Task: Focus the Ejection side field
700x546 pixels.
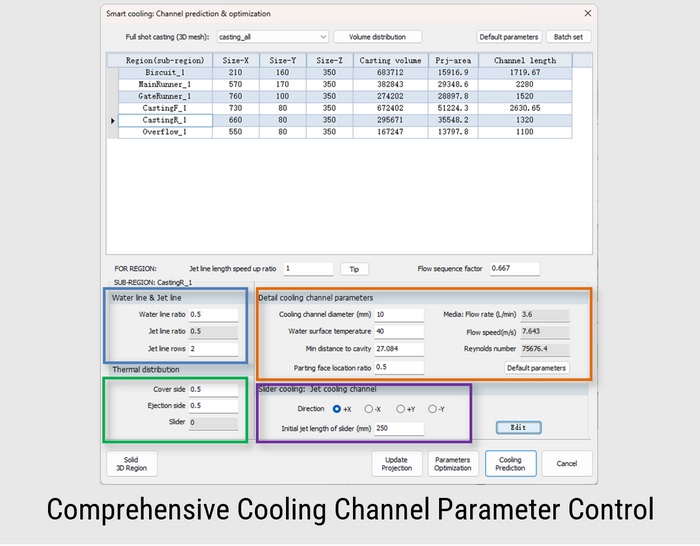Action: tap(213, 406)
